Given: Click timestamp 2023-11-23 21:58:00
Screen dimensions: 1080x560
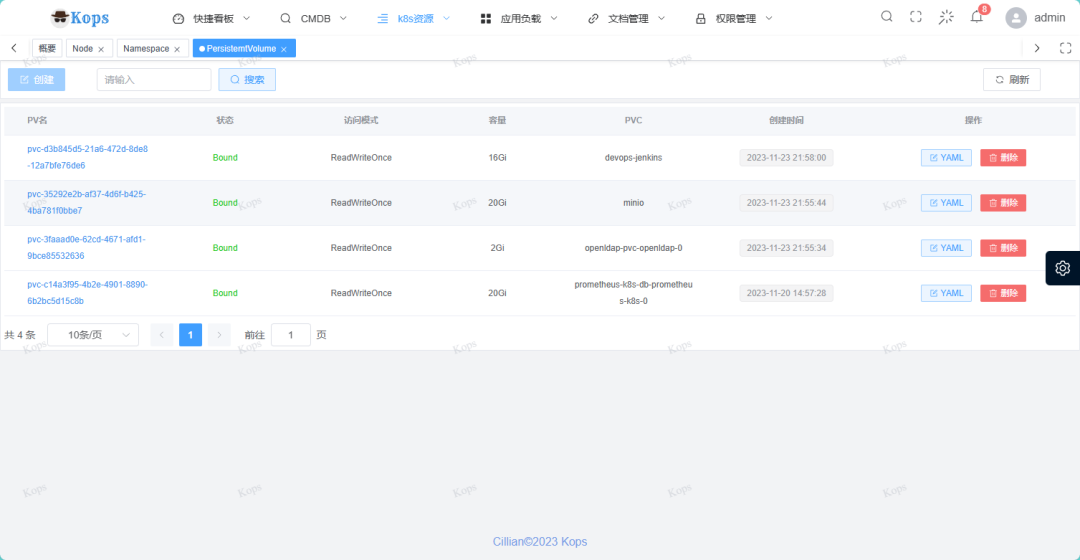Looking at the screenshot, I should pyautogui.click(x=786, y=158).
